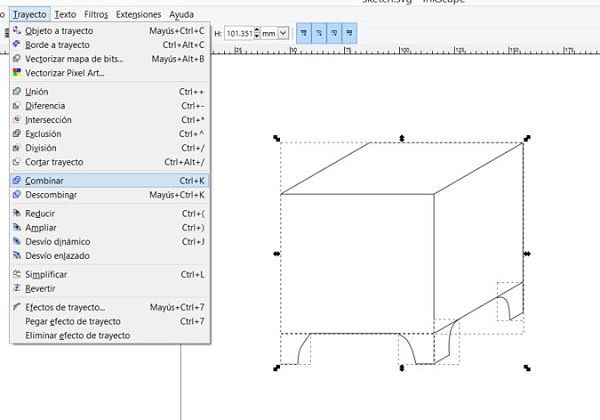The height and width of the screenshot is (420, 600).
Task: Increase height with the up stepper arrow
Action: click(x=257, y=30)
